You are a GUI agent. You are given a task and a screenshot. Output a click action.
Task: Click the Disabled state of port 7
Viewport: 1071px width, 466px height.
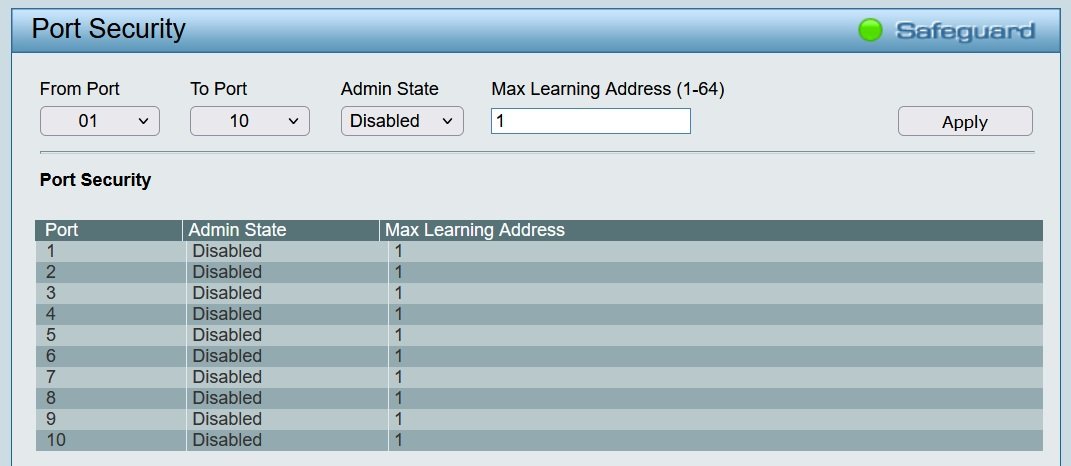point(227,377)
